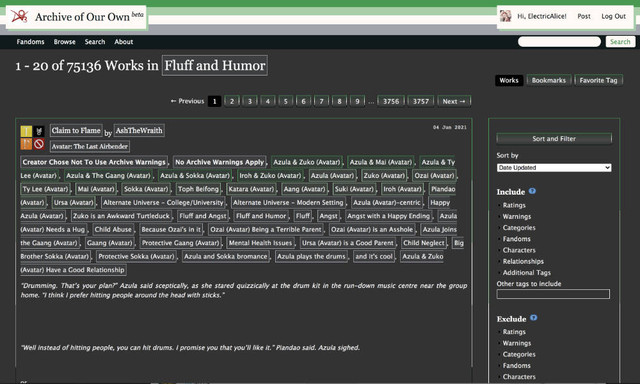This screenshot has width=640, height=384.
Task: Click the Next page arrow link
Action: [x=454, y=101]
